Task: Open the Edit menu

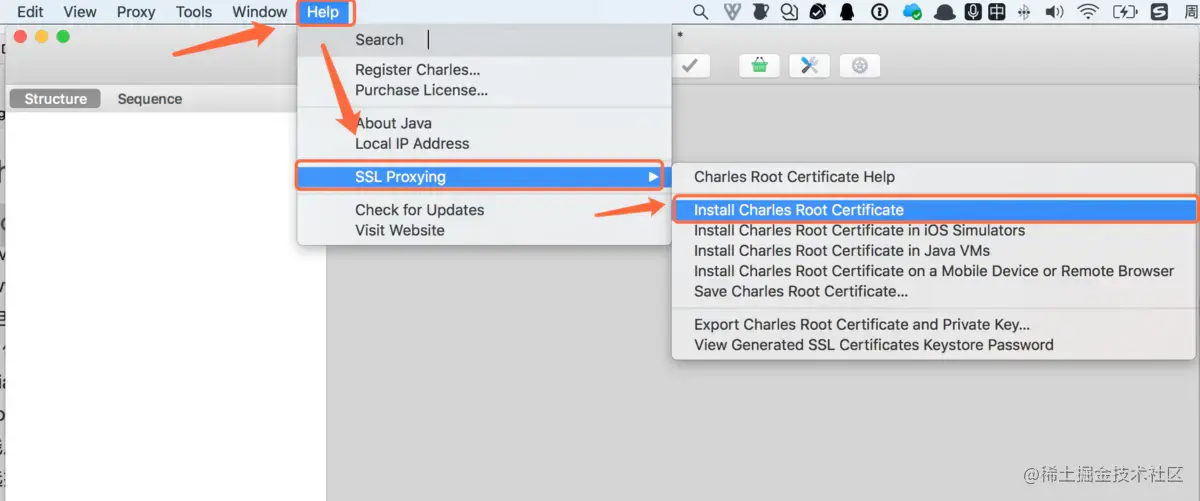Action: (x=30, y=12)
